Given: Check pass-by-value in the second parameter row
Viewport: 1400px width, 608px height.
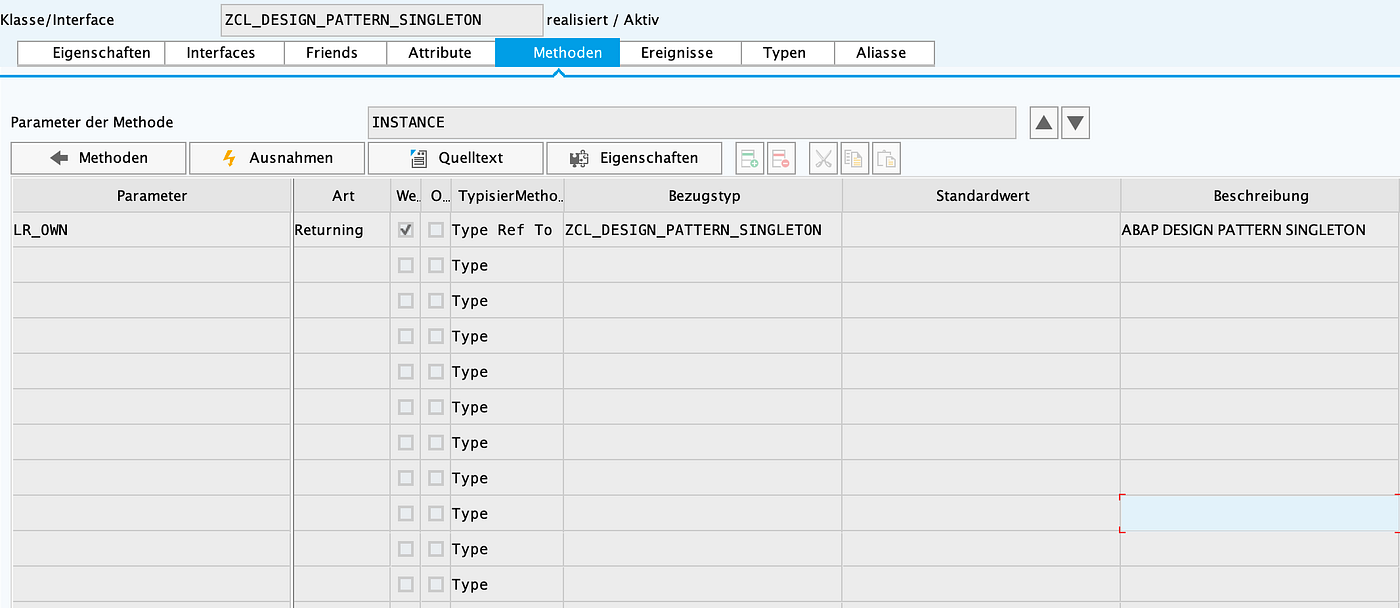Looking at the screenshot, I should 405,264.
